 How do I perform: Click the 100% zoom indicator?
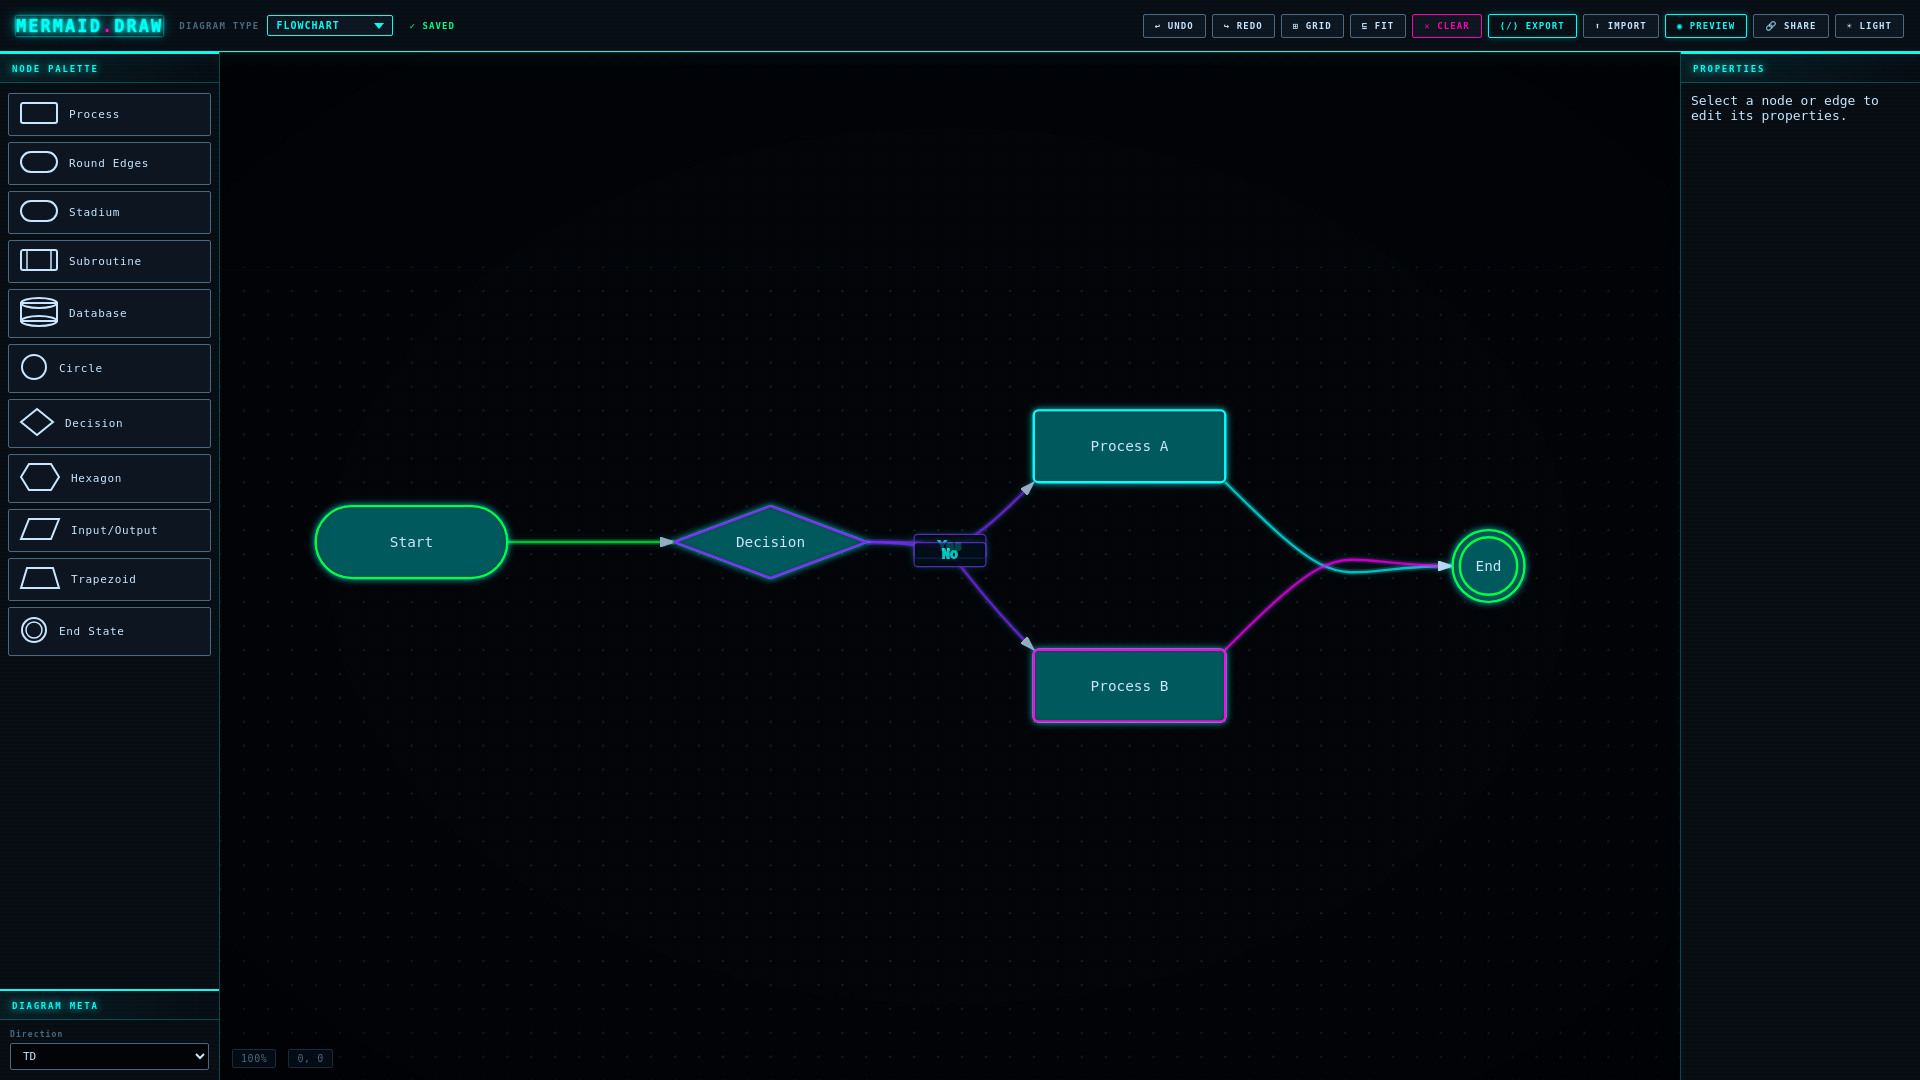pos(254,1058)
